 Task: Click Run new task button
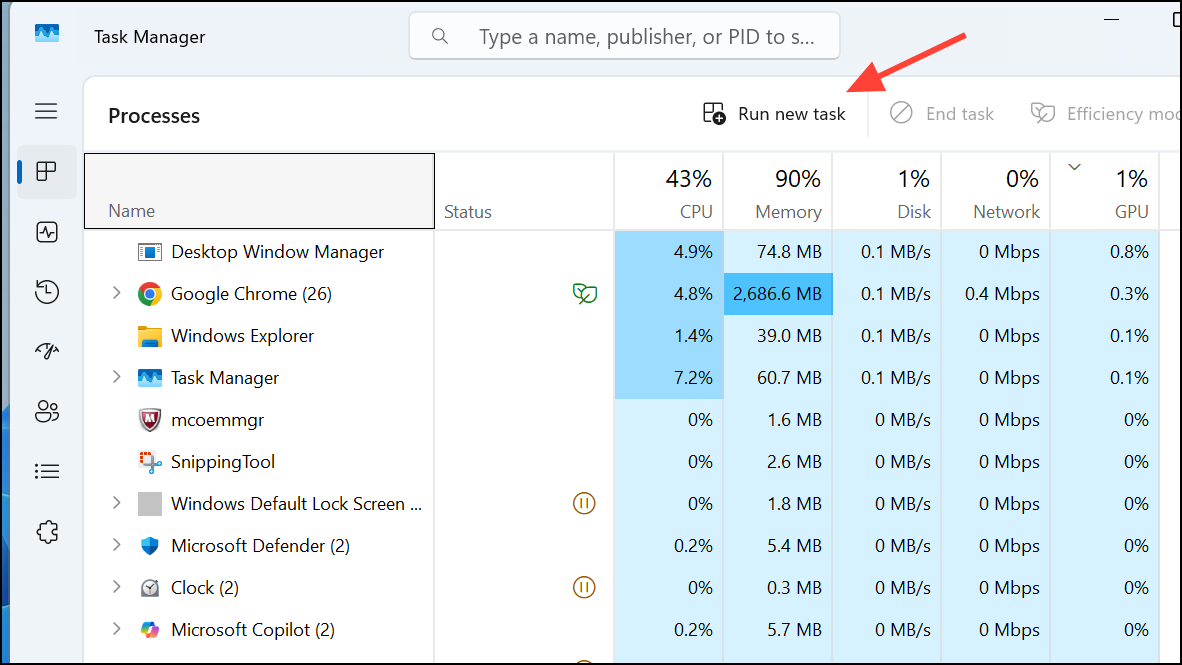pos(774,114)
